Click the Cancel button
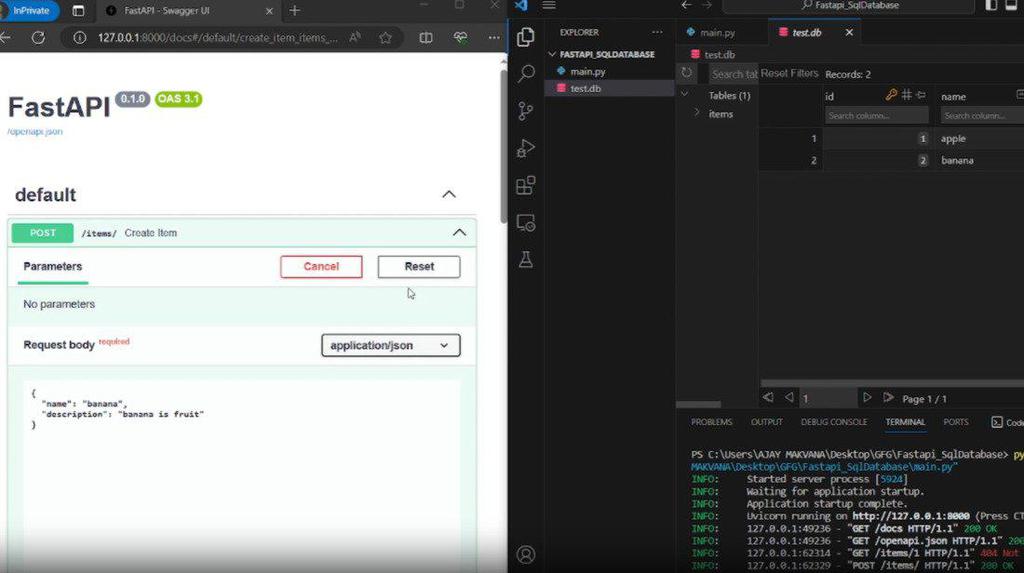The image size is (1024, 573). [x=321, y=267]
